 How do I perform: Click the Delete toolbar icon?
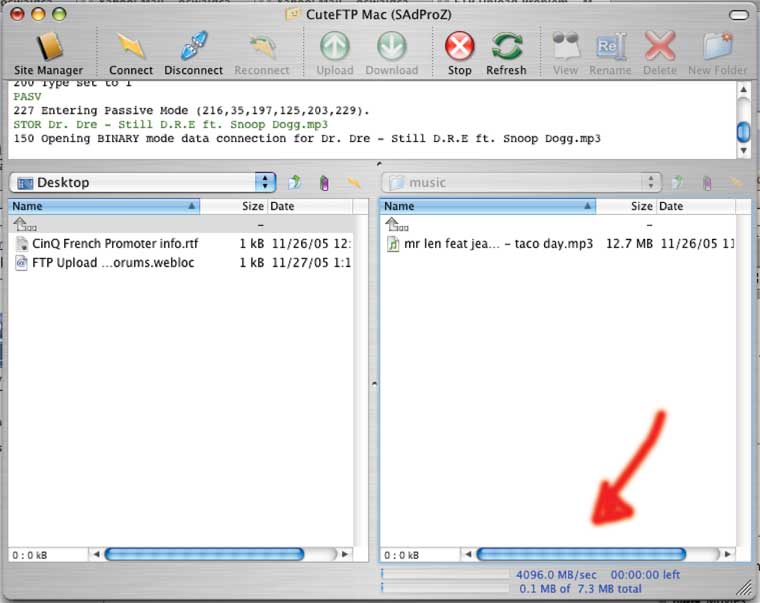(660, 53)
